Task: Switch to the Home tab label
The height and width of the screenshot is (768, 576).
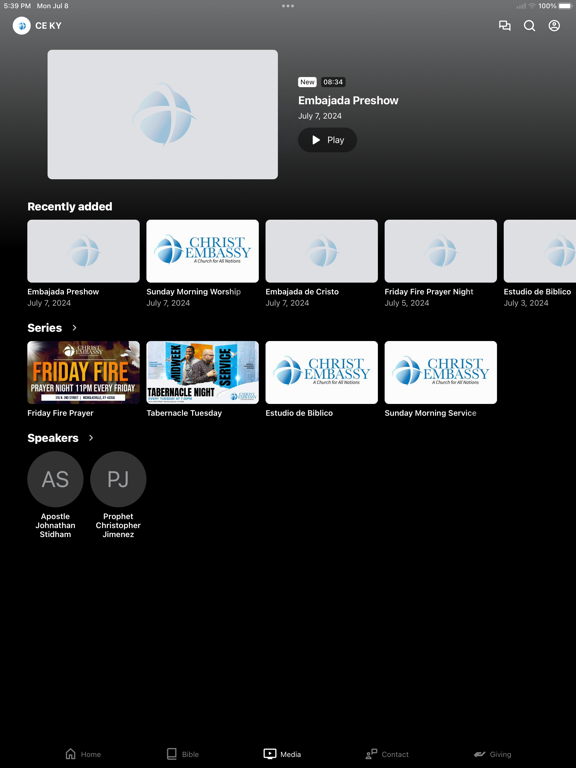Action: coord(91,754)
